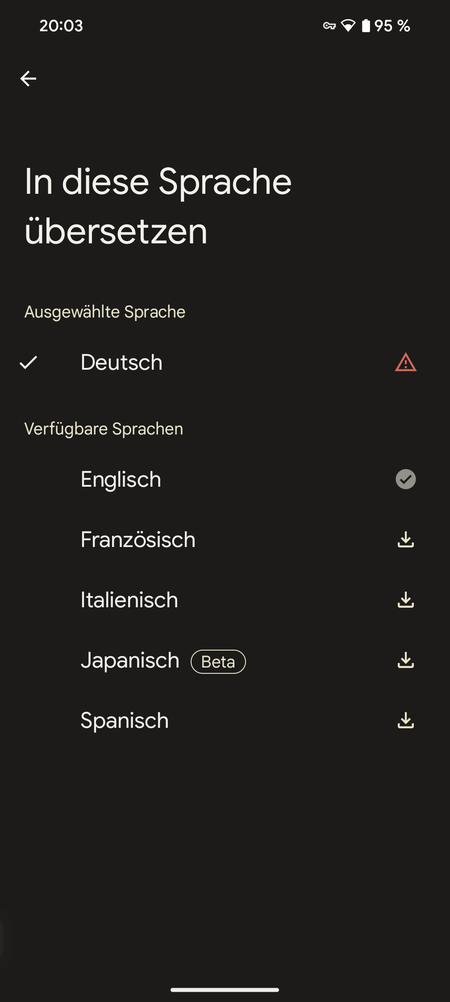Tap the checkmark next to Deutsch
Screen dimensions: 450x1002
[28, 363]
